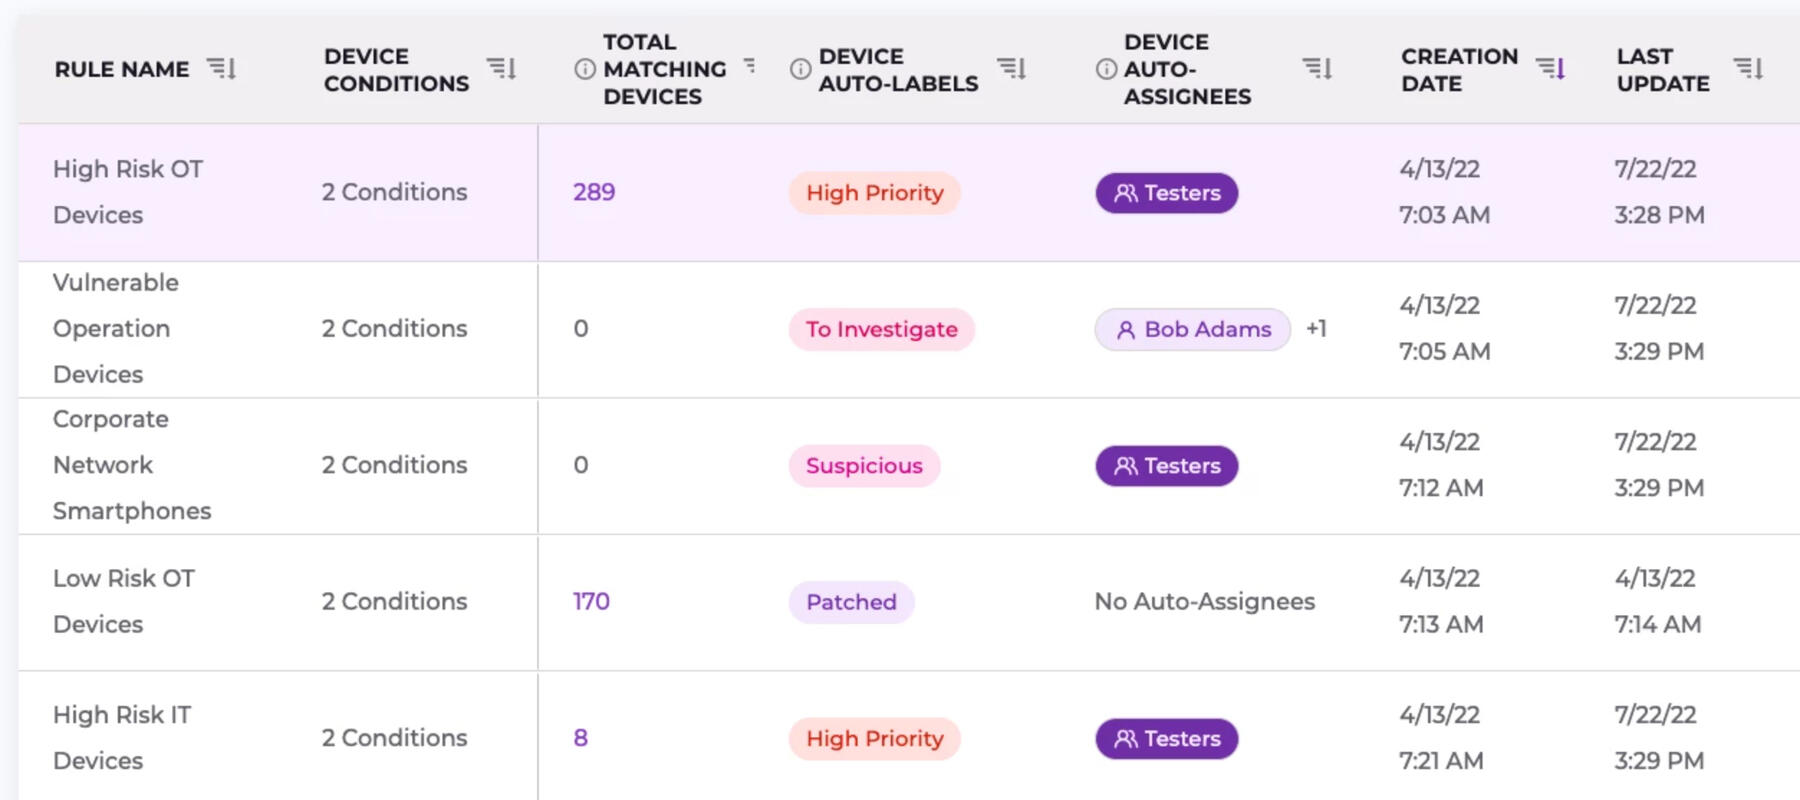This screenshot has width=1800, height=800.
Task: Sort table by Rule Name column icon
Action: 221,69
